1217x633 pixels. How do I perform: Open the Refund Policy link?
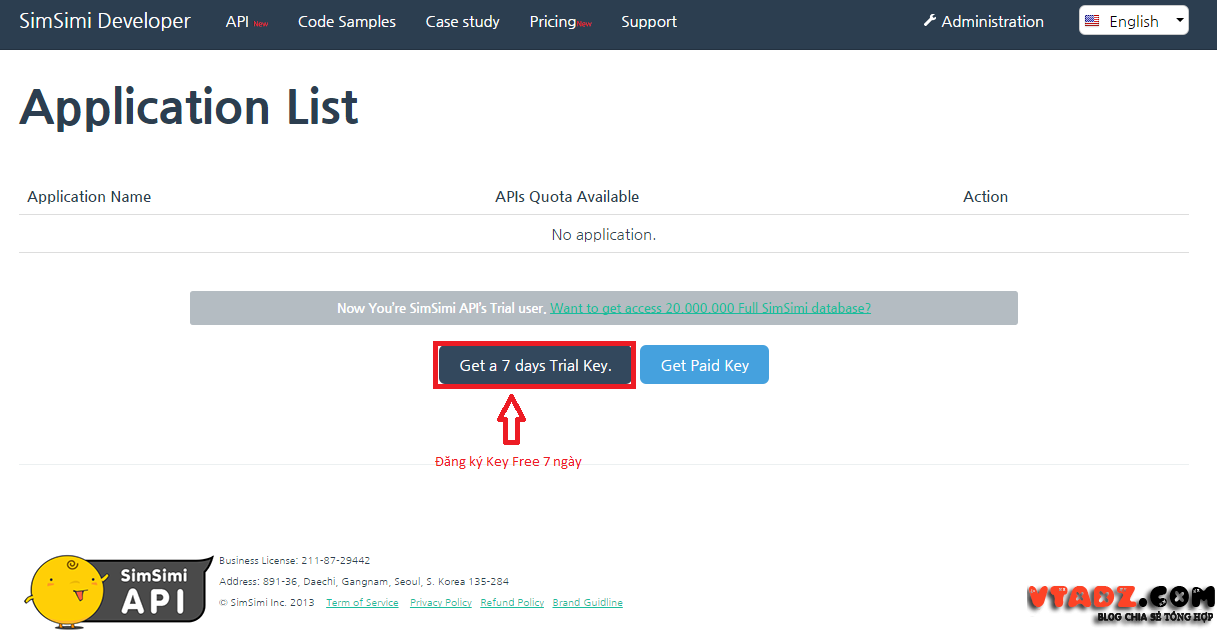512,603
